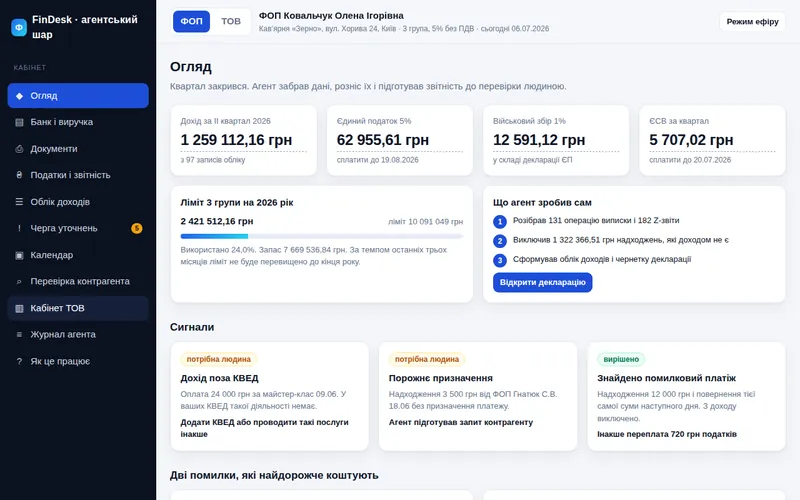Click the Облік доходів list icon

tap(19, 202)
